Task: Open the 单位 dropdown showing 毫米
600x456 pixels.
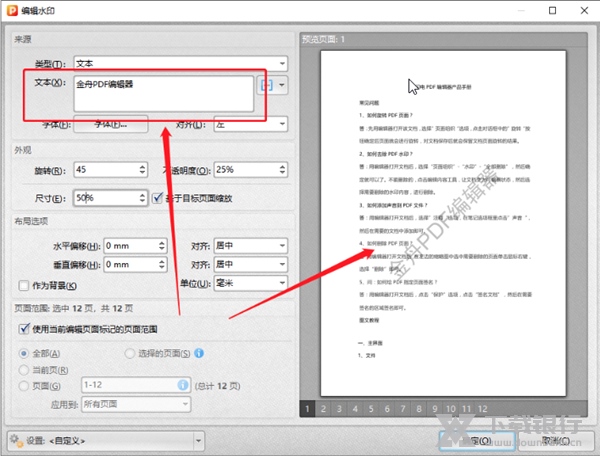Action: pos(251,283)
